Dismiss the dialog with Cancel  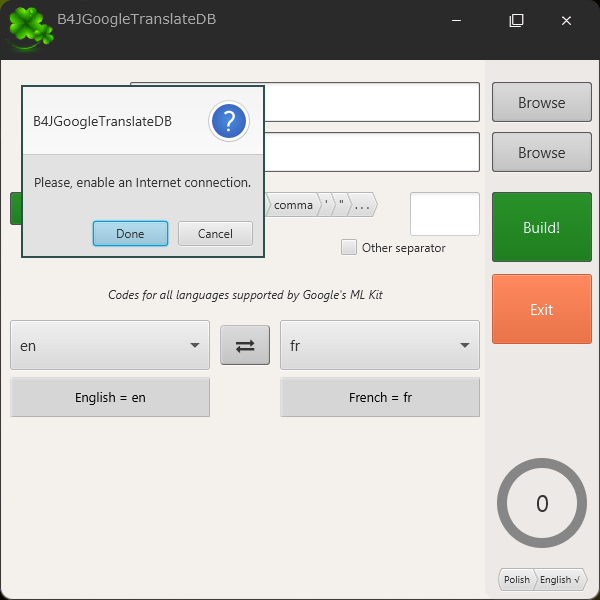point(215,233)
